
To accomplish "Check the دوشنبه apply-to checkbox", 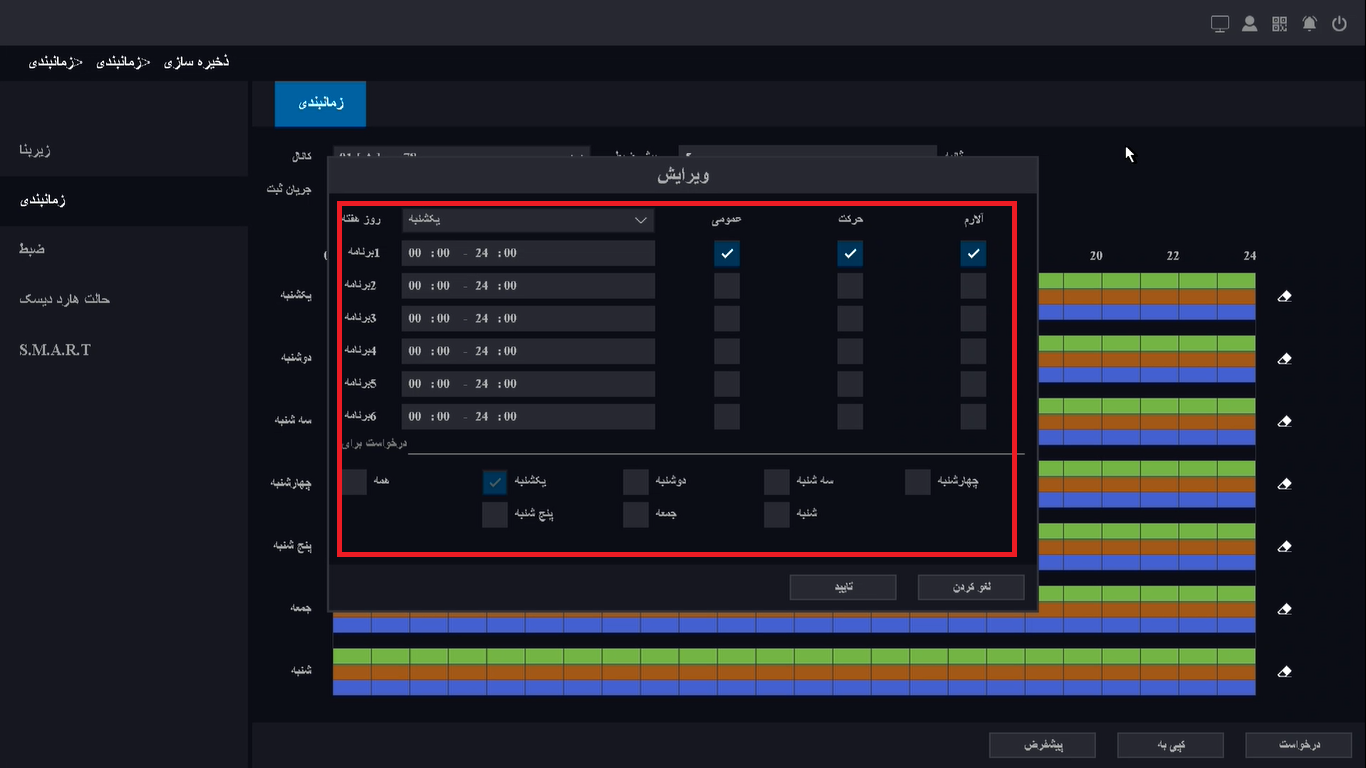I will click(x=636, y=482).
